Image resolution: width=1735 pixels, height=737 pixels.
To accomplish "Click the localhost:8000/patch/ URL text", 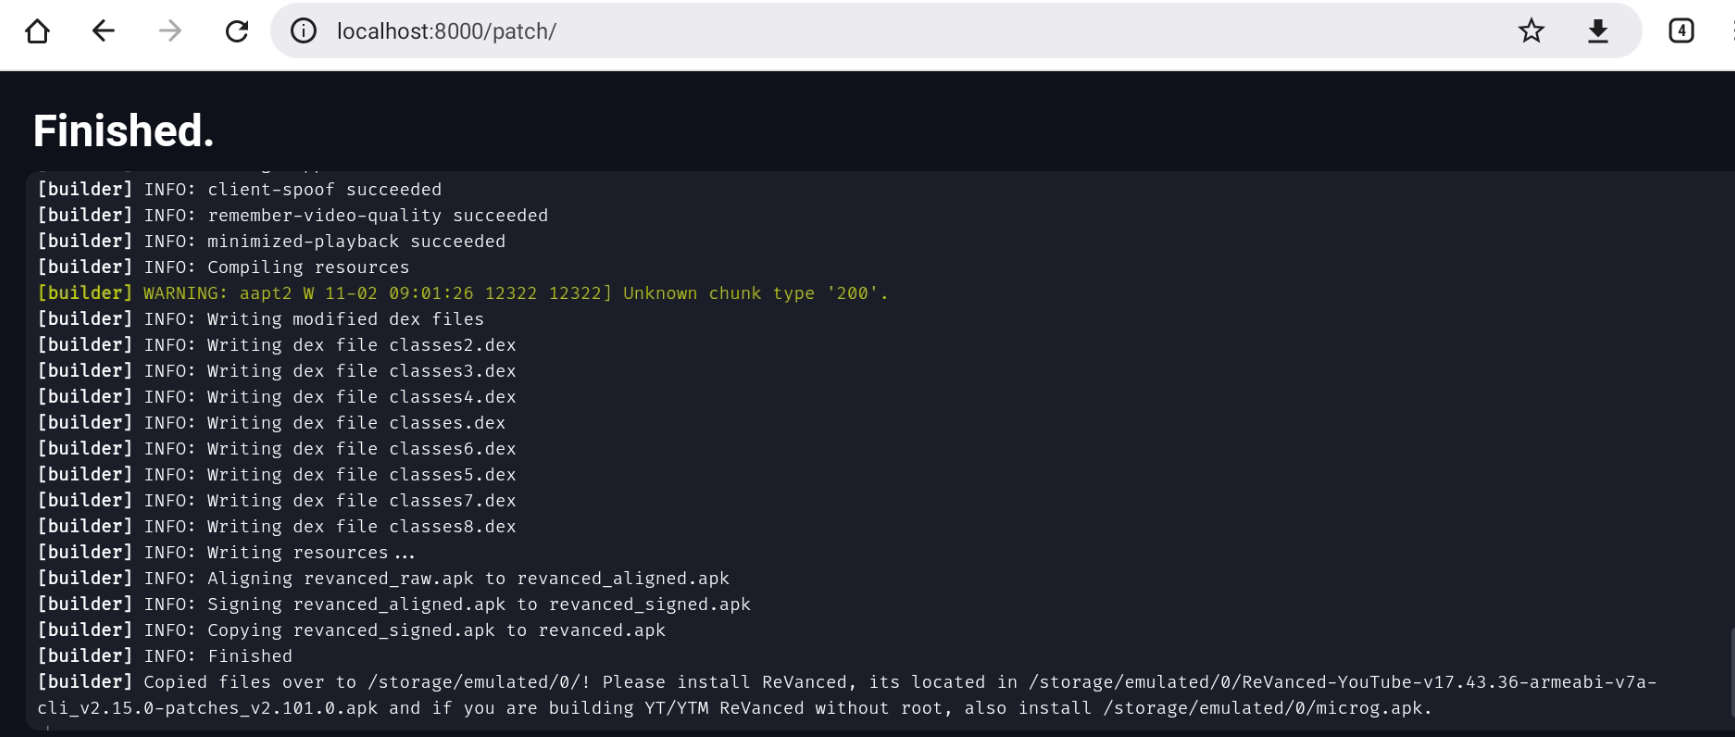I will pos(447,31).
